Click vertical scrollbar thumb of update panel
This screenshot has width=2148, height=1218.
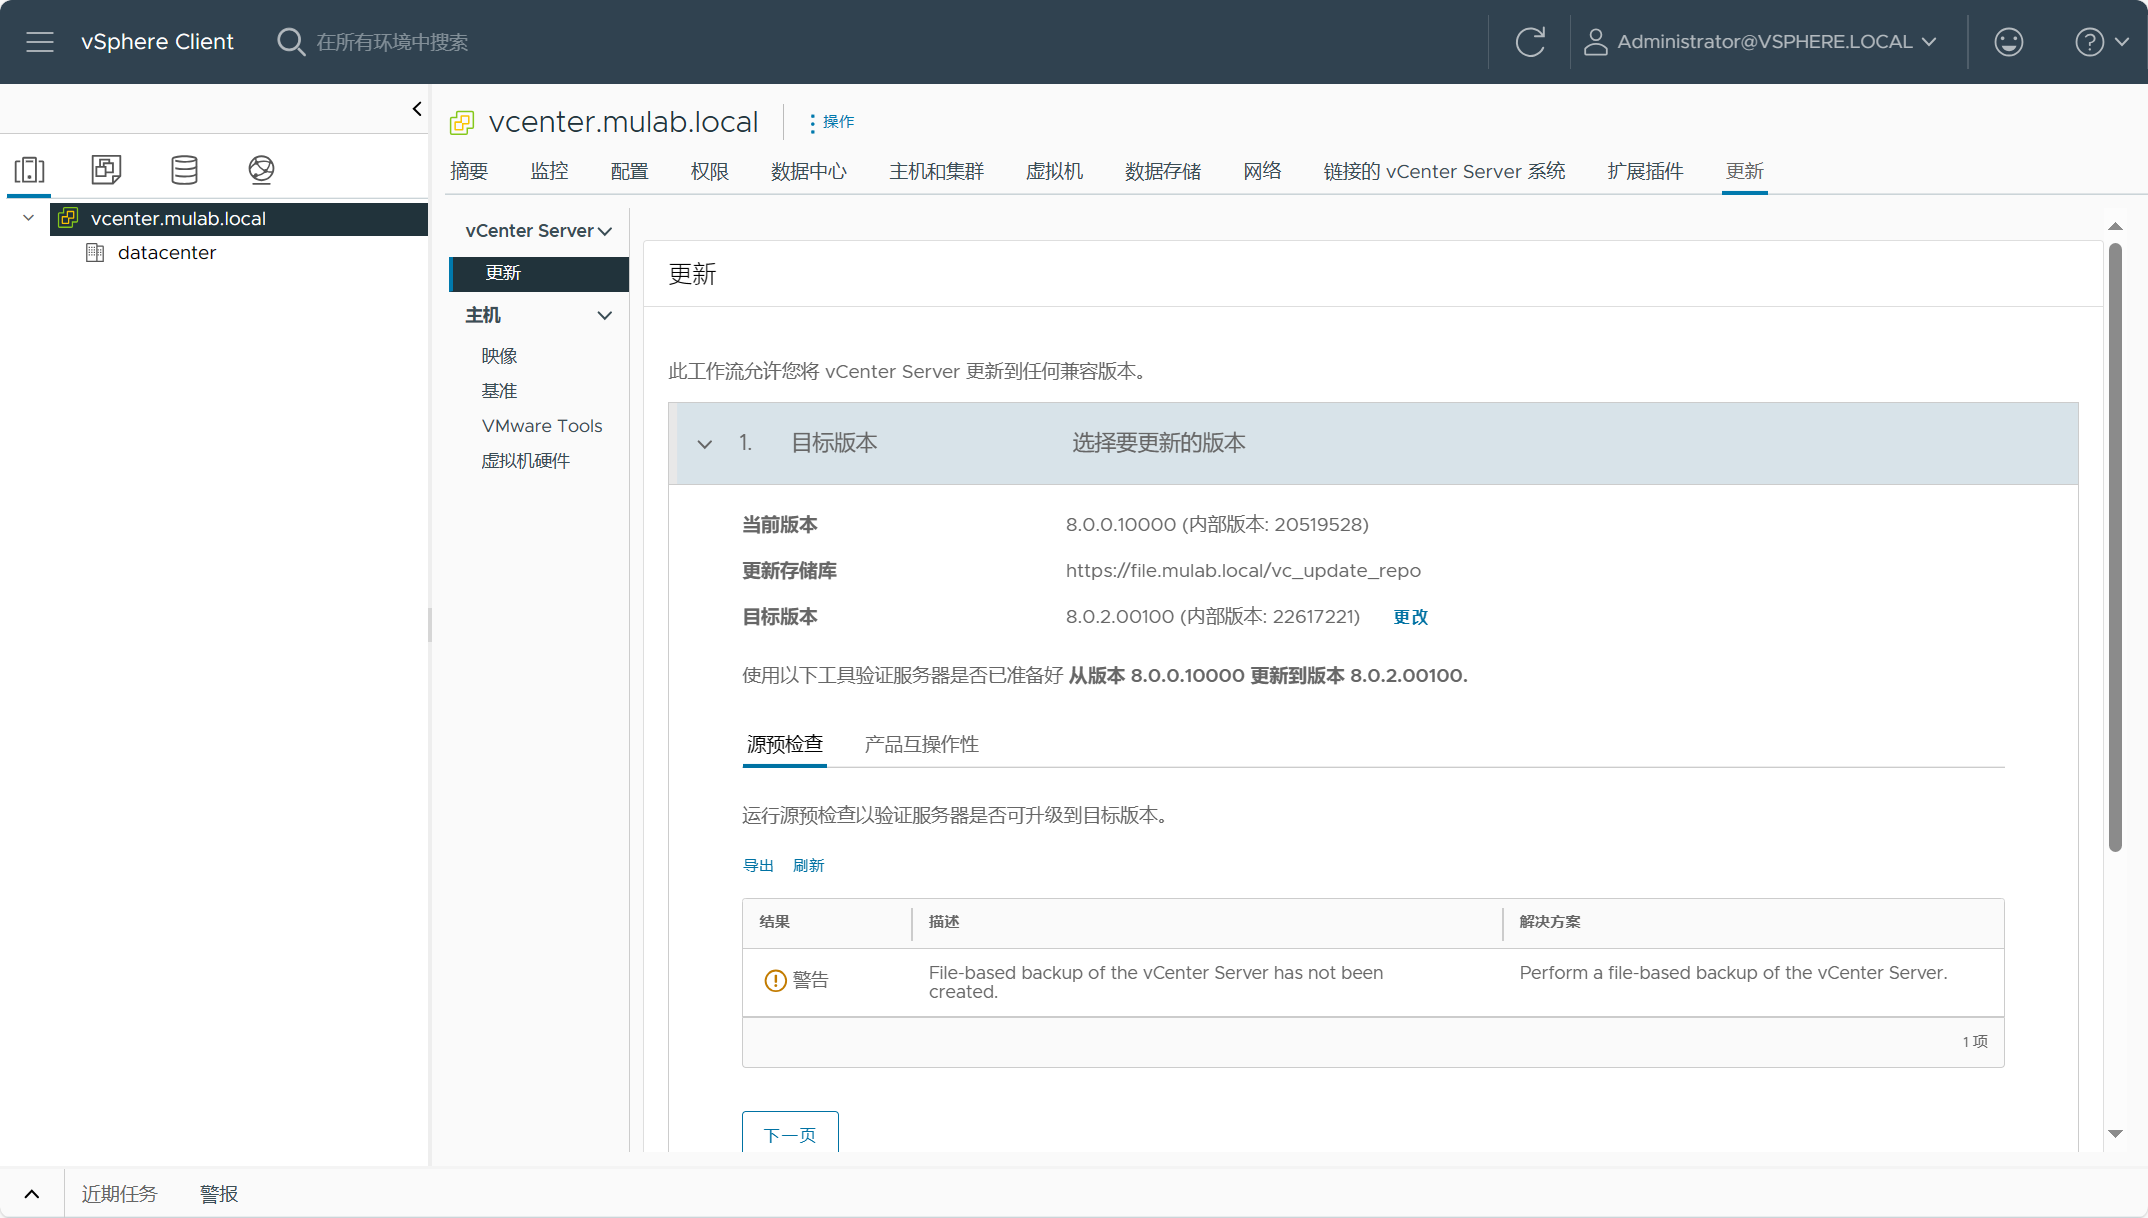coord(2115,548)
